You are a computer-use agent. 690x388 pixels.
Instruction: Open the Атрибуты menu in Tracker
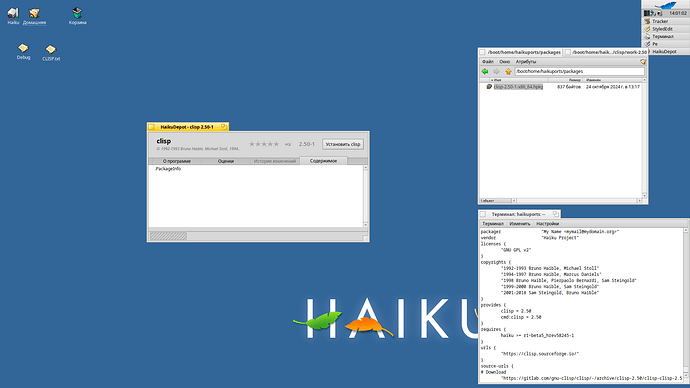click(x=526, y=62)
